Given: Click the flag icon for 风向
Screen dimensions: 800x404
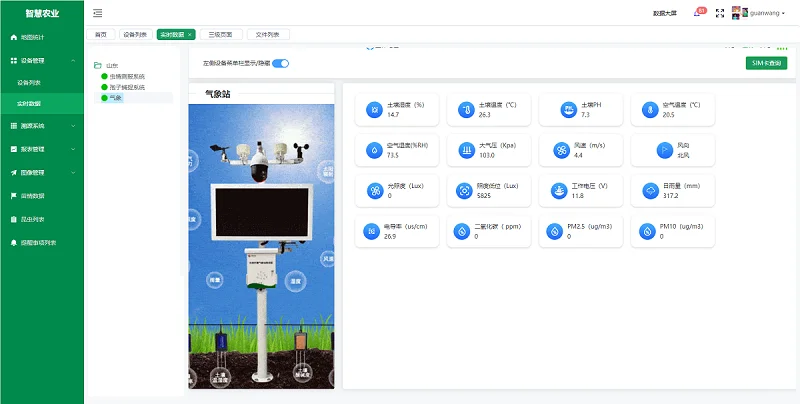Looking at the screenshot, I should pos(664,150).
